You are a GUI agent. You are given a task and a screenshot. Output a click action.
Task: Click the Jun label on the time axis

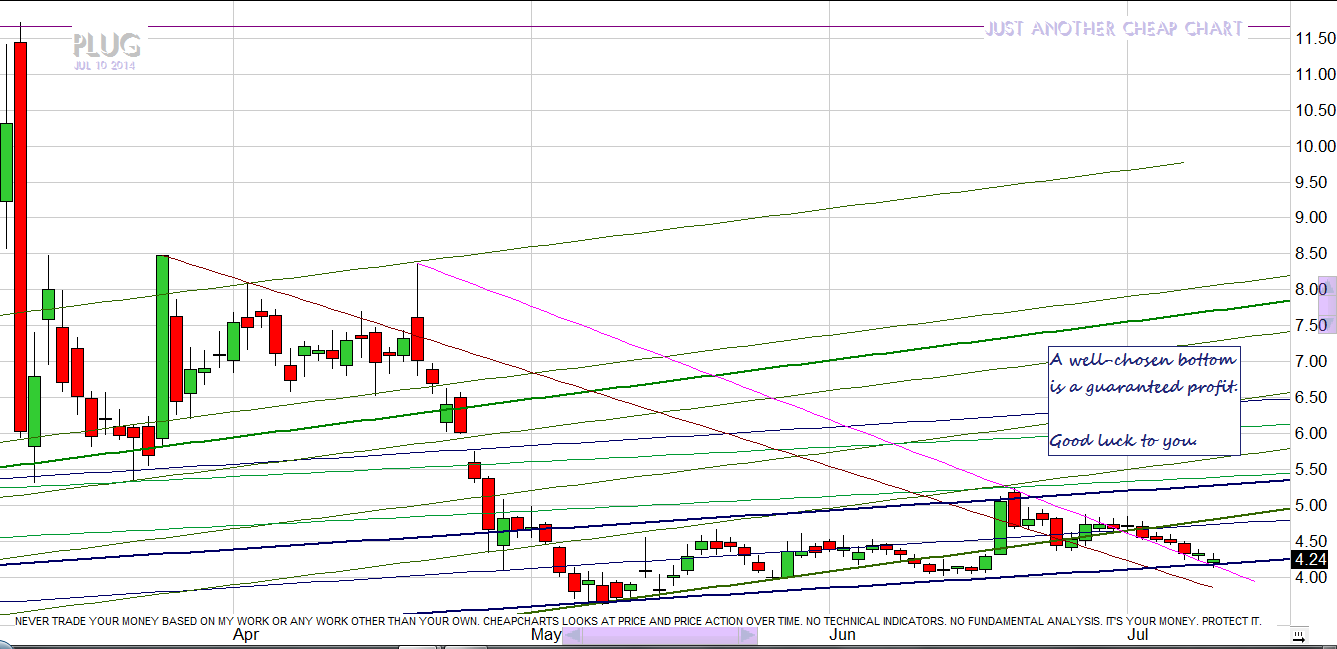842,635
